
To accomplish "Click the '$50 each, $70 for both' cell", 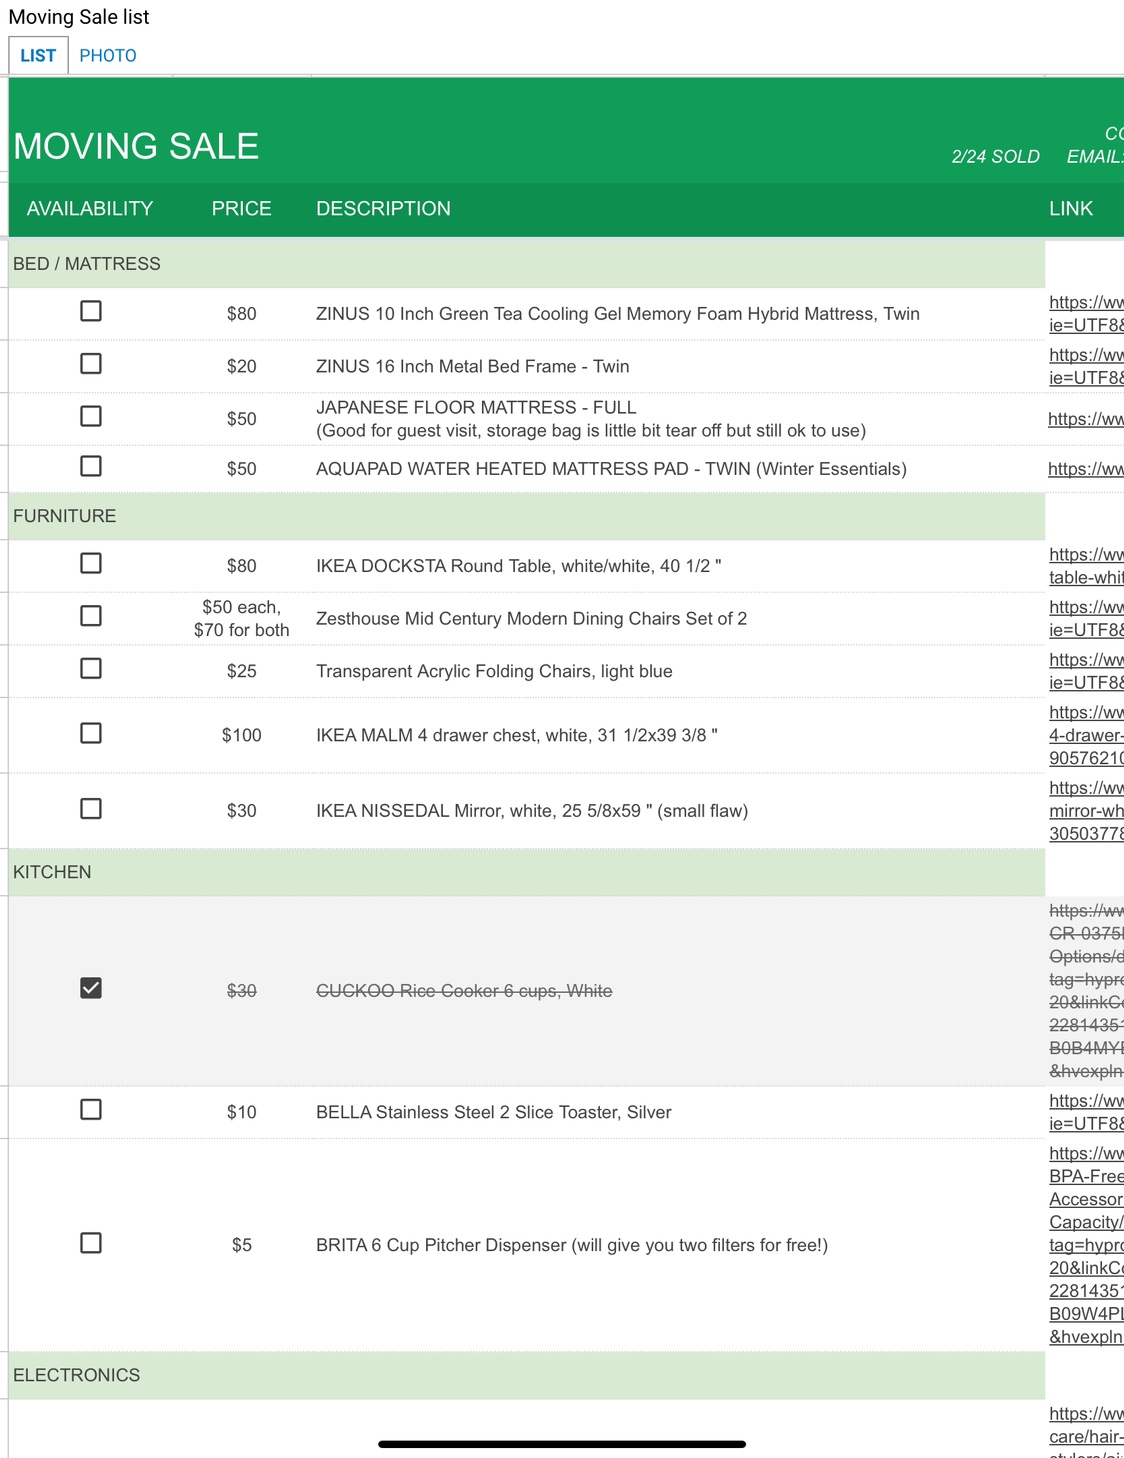I will click(241, 619).
